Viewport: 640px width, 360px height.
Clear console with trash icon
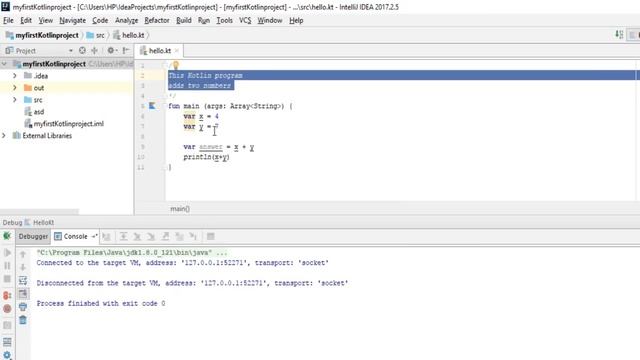23,320
